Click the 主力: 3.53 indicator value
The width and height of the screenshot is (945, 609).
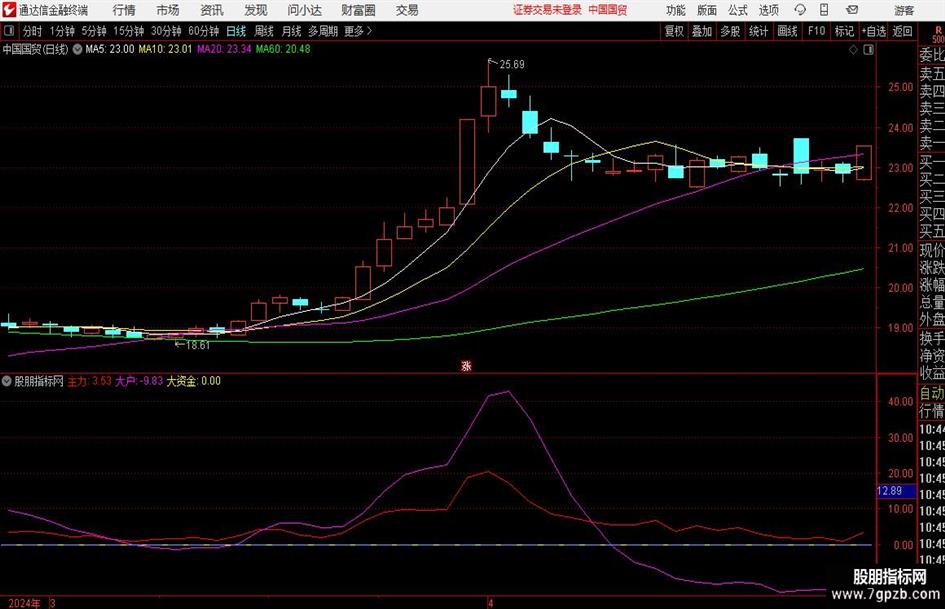89,381
